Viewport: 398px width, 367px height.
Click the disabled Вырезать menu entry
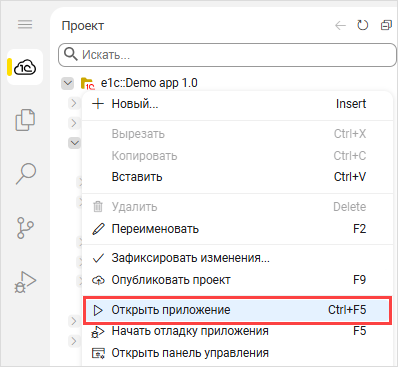tap(237, 134)
